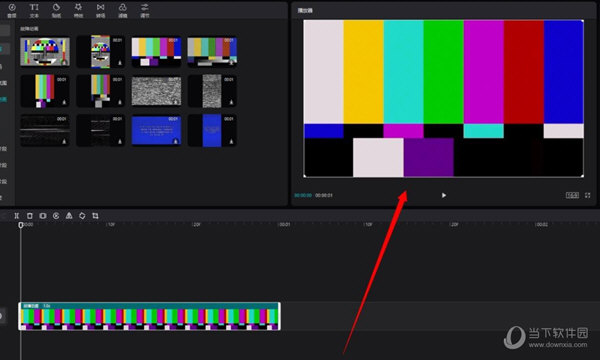Click the Crop icon in the timeline toolbar
The height and width of the screenshot is (360, 600).
click(95, 216)
